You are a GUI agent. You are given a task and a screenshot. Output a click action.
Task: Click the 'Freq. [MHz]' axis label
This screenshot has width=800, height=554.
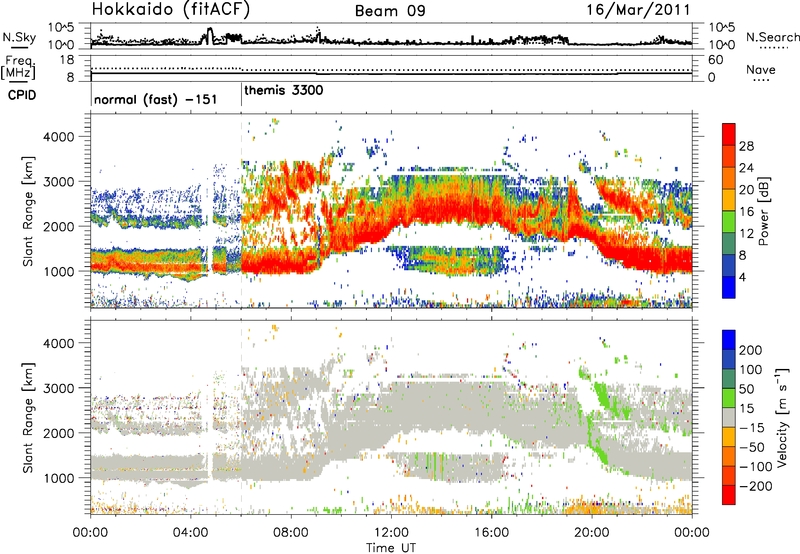pos(18,68)
